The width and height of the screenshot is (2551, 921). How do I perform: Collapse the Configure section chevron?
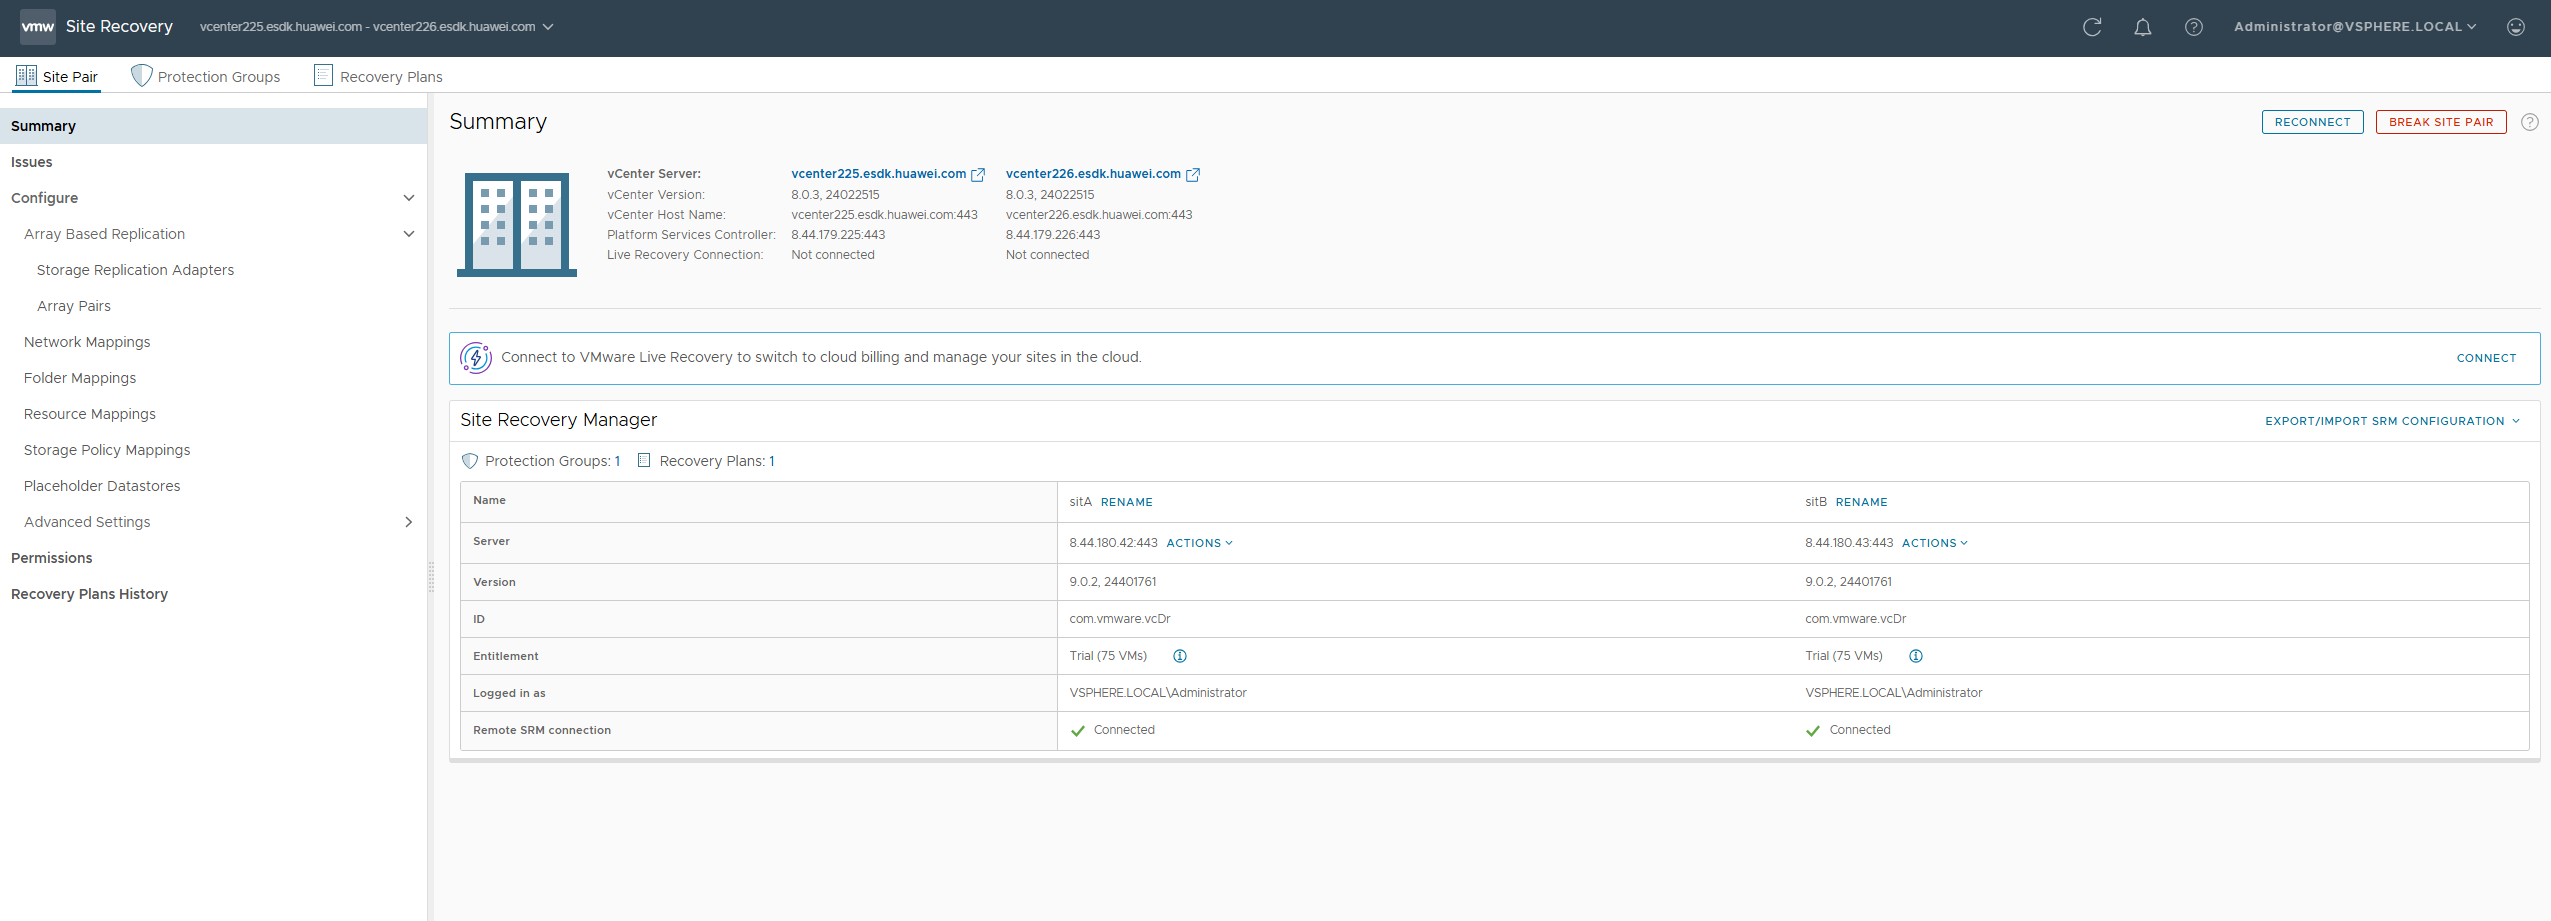tap(408, 198)
